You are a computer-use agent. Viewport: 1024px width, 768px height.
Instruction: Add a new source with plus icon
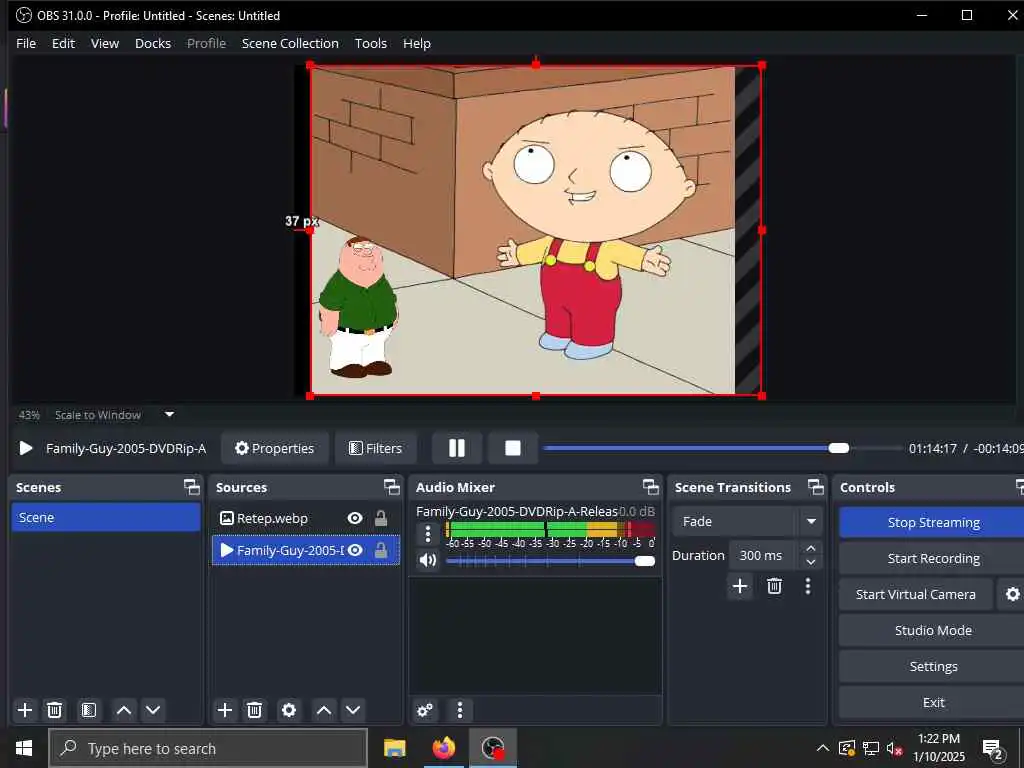[225, 710]
